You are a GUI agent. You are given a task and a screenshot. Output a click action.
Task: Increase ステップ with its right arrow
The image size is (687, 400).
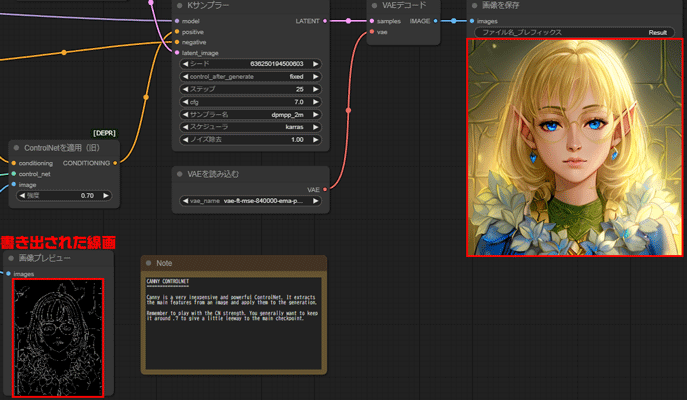click(315, 89)
